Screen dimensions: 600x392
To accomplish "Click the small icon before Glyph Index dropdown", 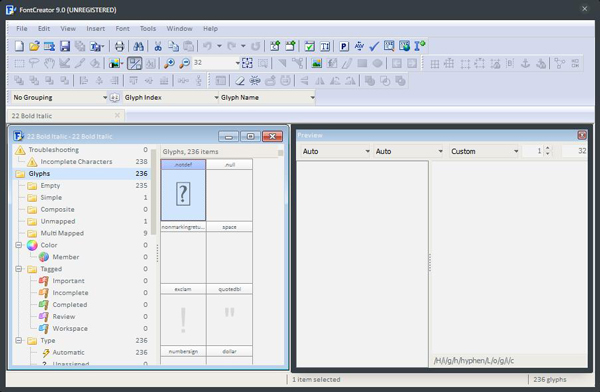I will (x=114, y=98).
